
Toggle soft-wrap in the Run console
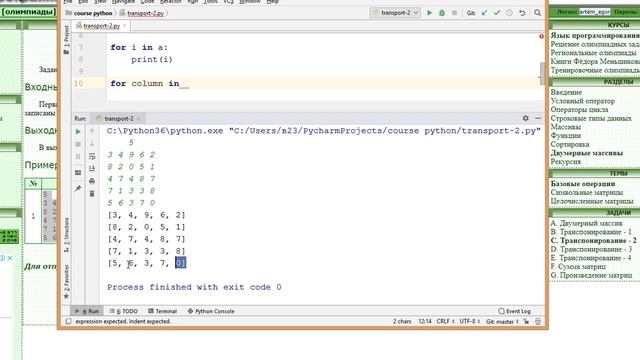(x=92, y=156)
